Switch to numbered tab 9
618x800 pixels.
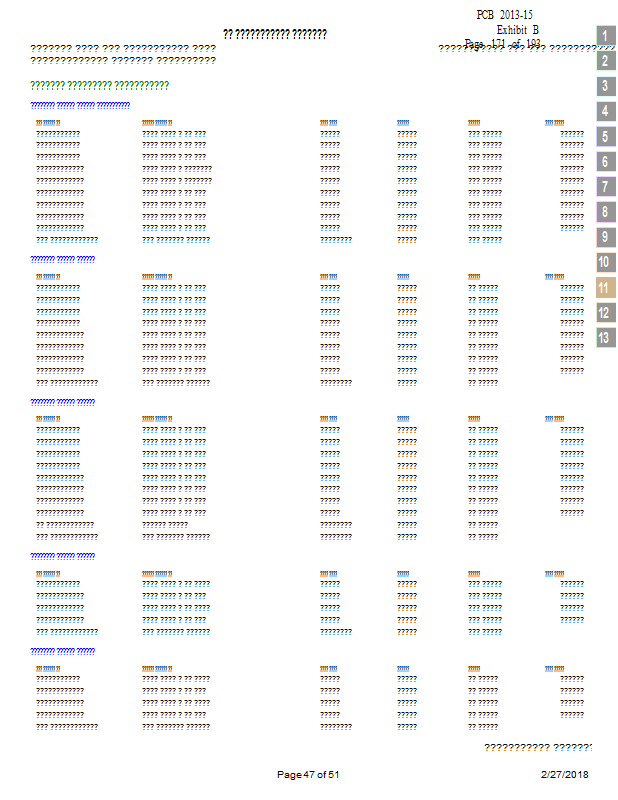point(606,238)
